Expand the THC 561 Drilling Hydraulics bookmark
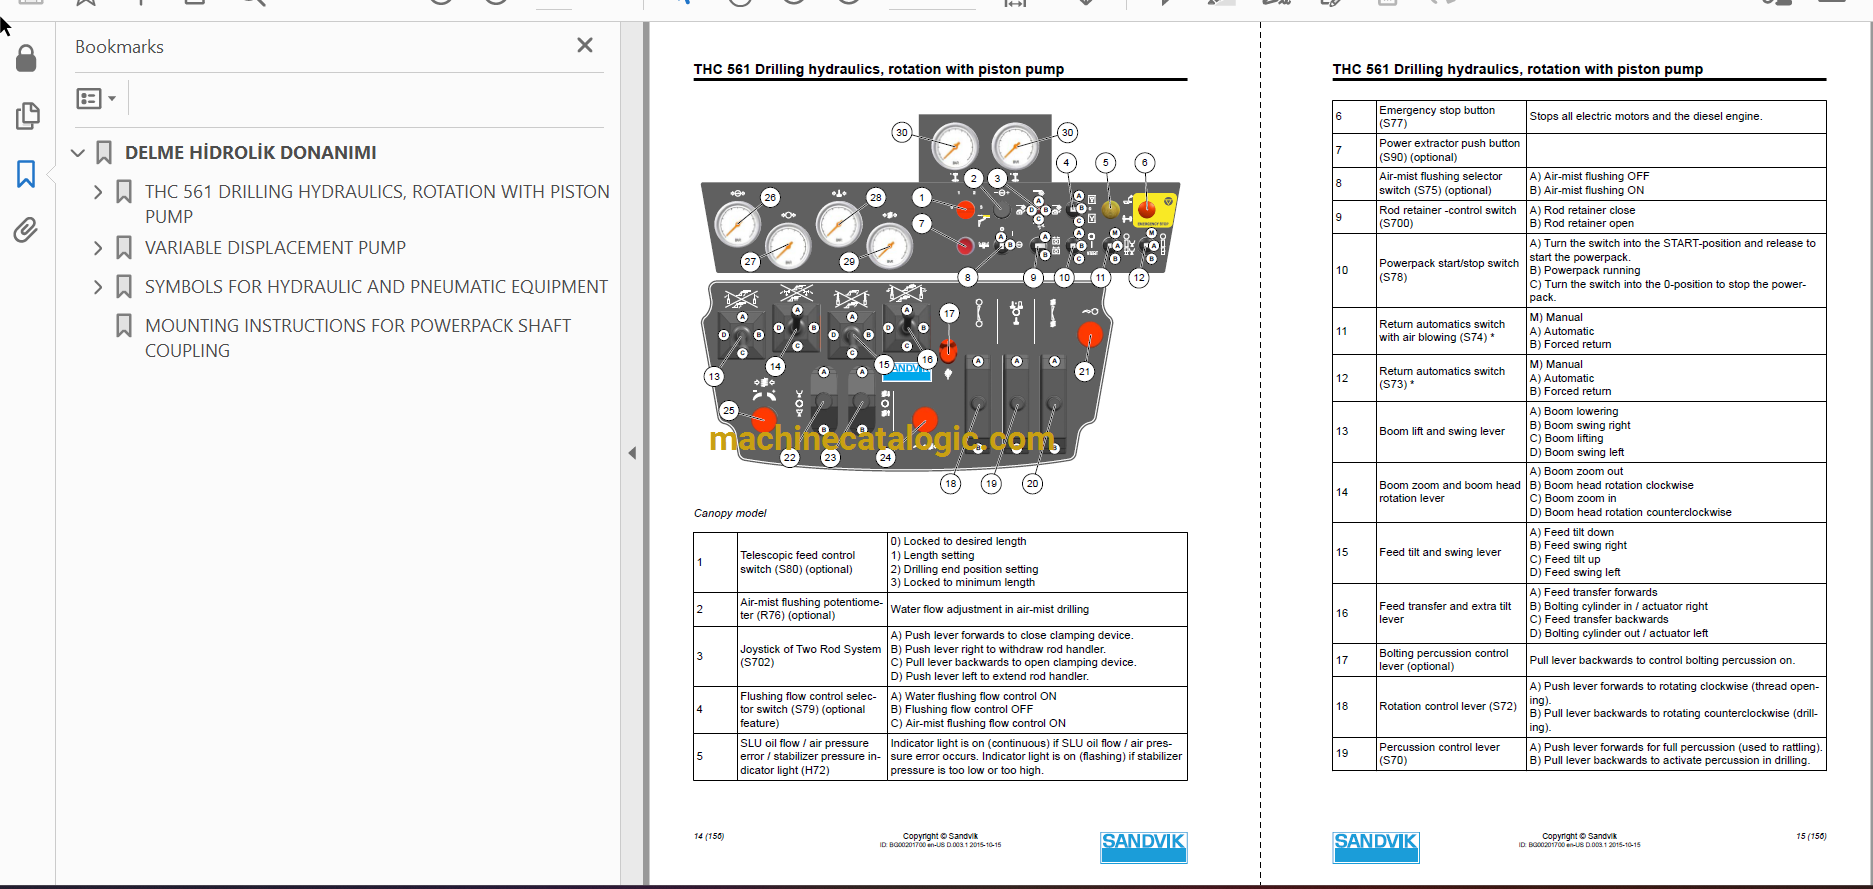The image size is (1873, 889). click(x=98, y=192)
